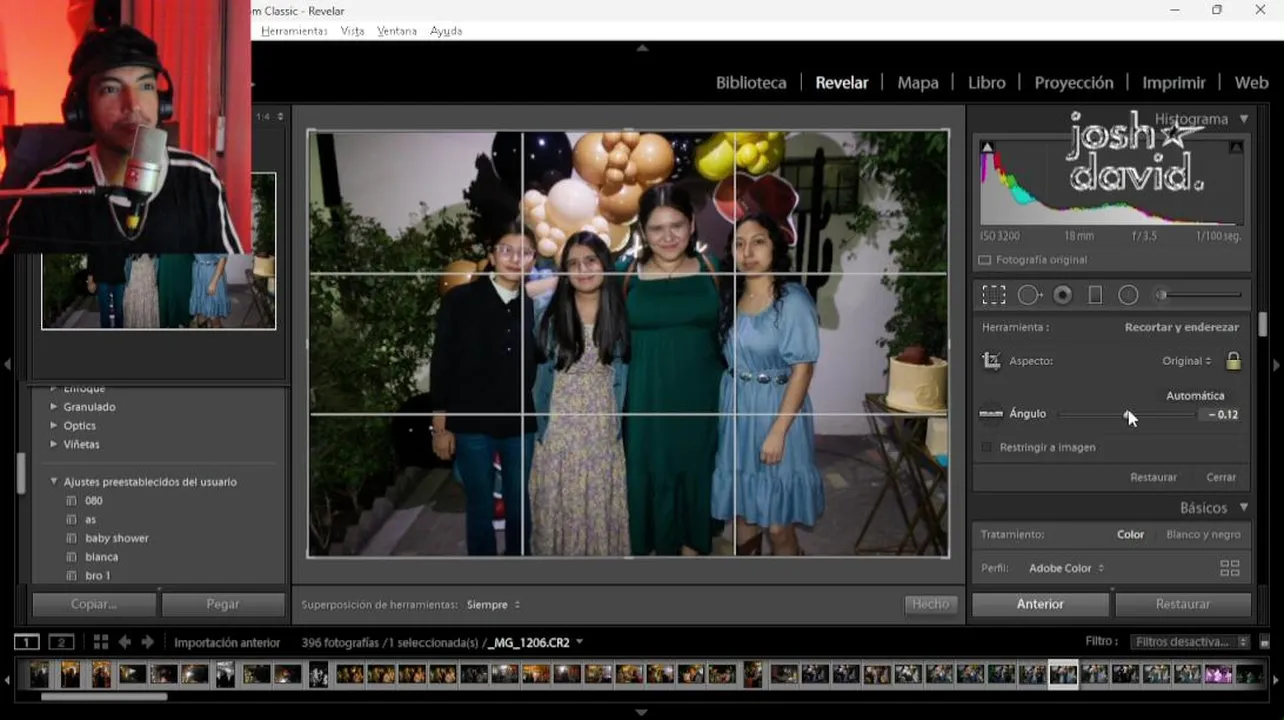
Task: Collapse the top module bar arrow
Action: pos(642,47)
